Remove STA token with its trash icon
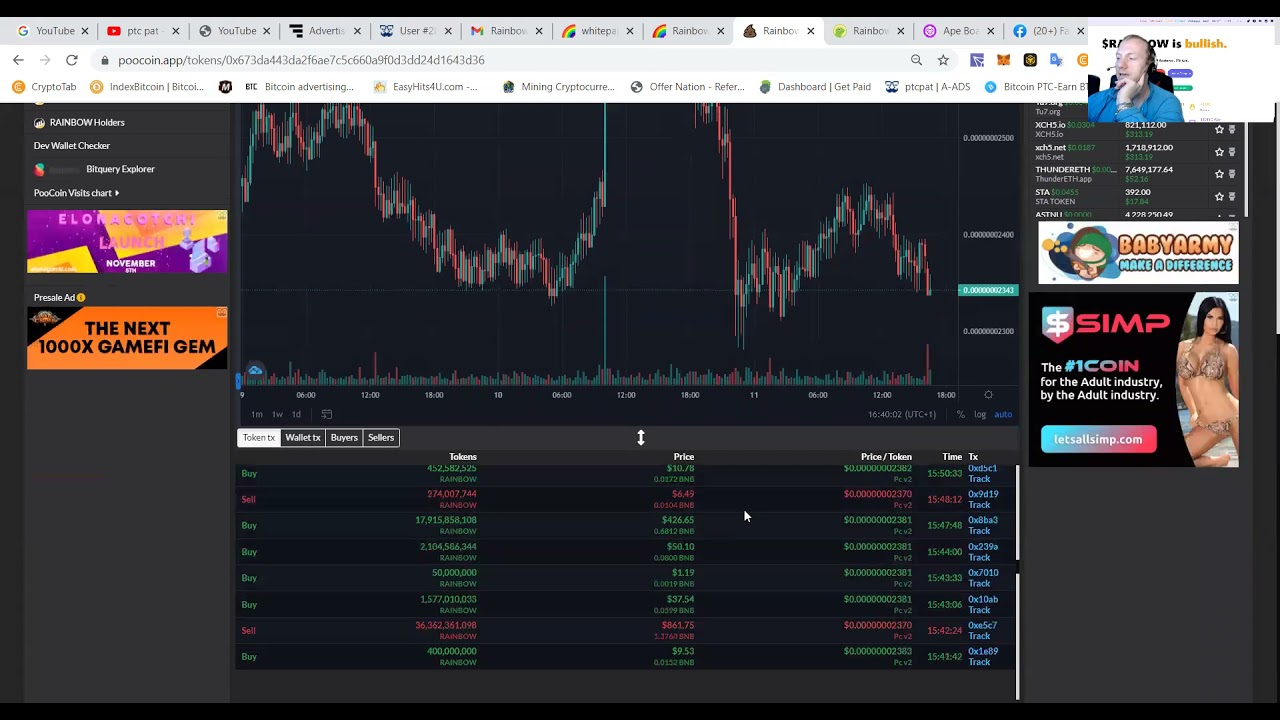This screenshot has width=1280, height=720. [x=1232, y=196]
